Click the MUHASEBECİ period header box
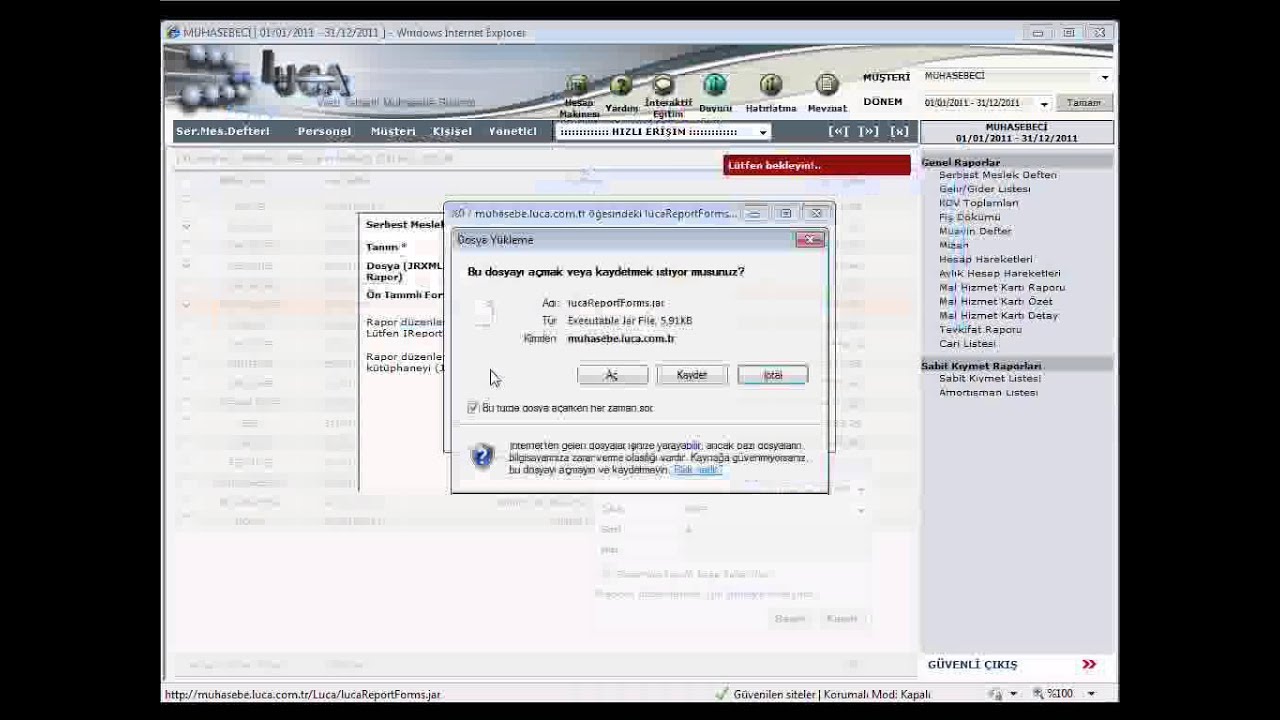 coord(1016,133)
